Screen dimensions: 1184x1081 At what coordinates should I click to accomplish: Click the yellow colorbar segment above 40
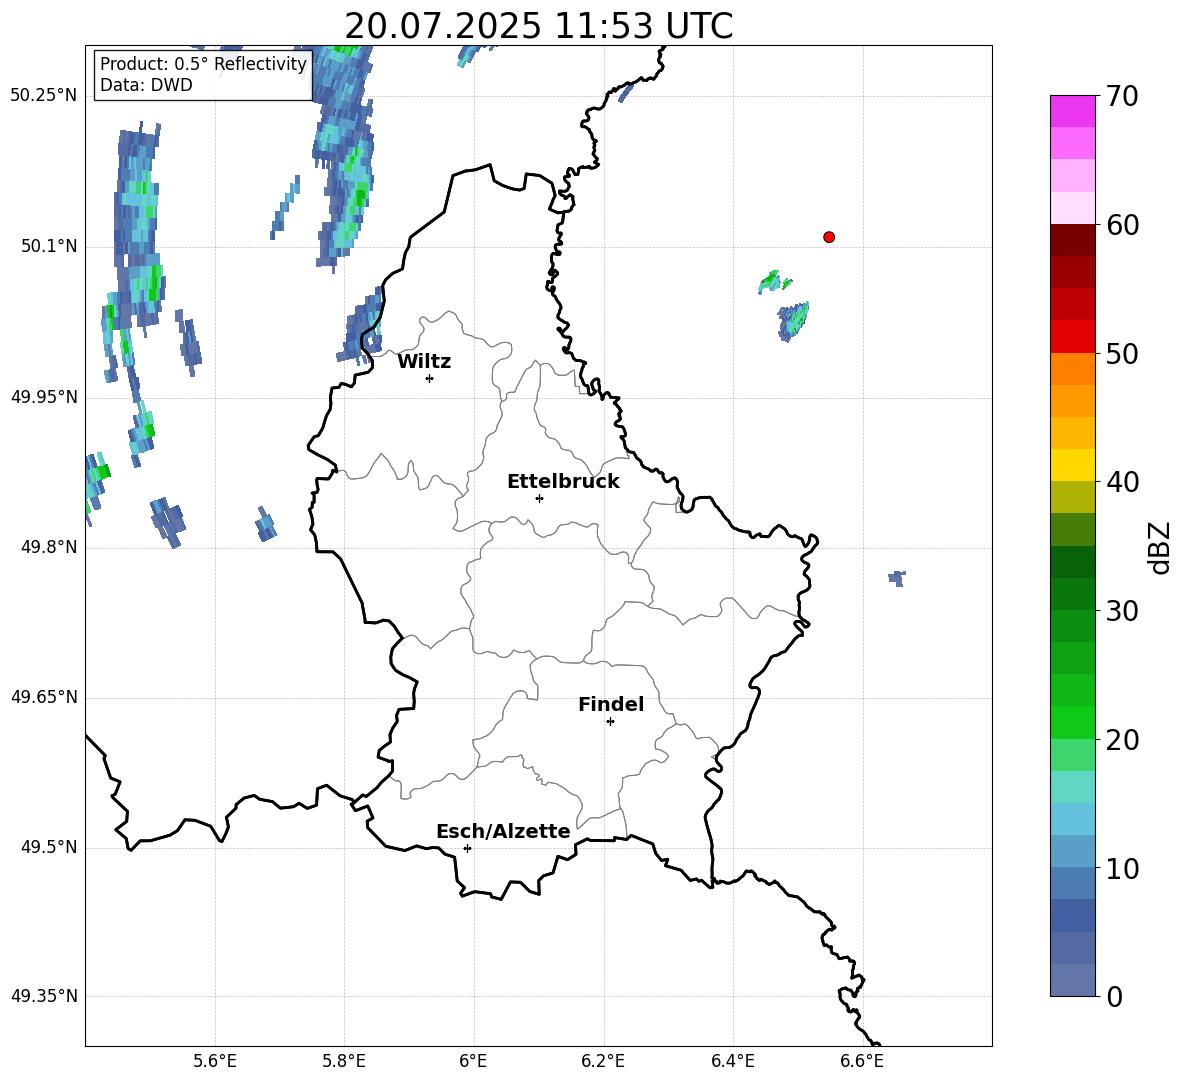pos(1073,465)
